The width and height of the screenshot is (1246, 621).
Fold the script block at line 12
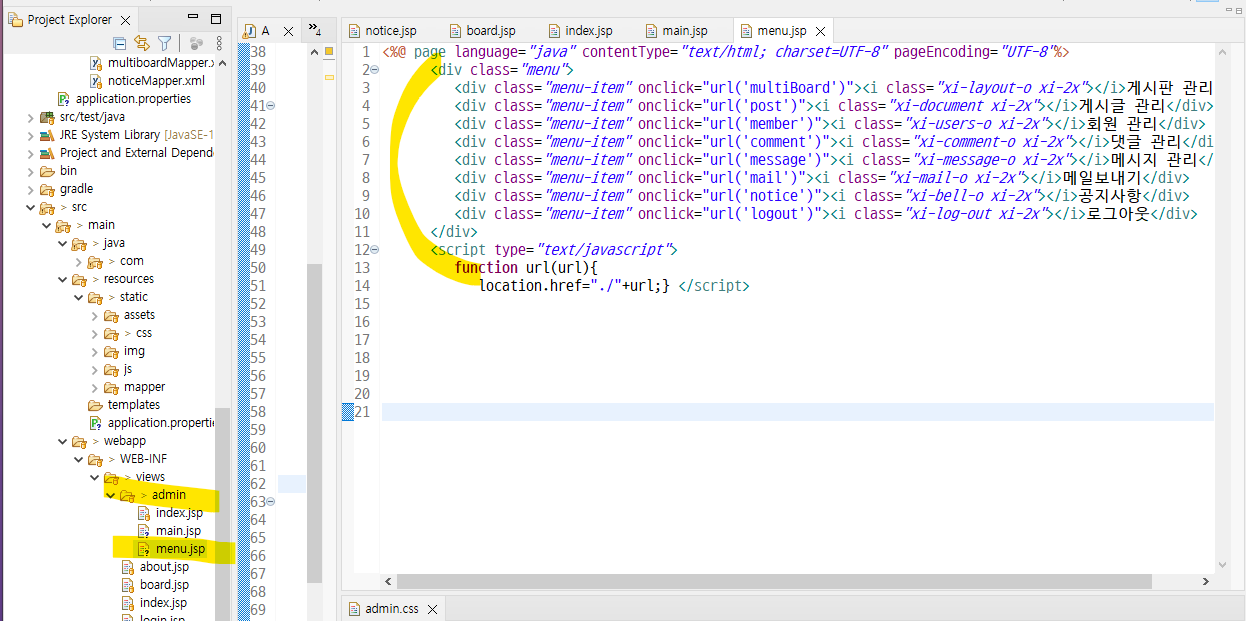374,250
